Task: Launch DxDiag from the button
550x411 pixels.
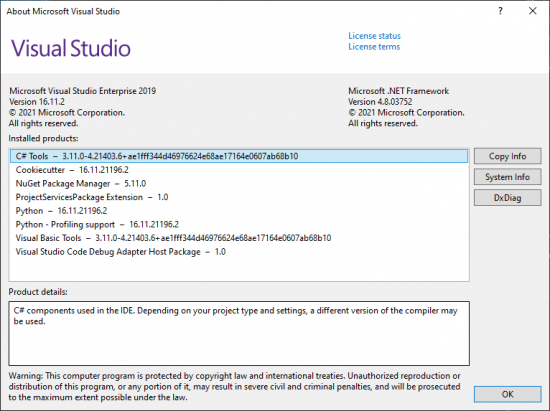Action: 507,197
